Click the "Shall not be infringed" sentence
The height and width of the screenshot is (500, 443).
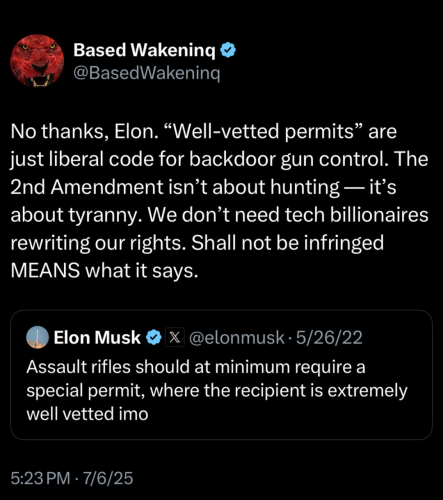point(288,243)
